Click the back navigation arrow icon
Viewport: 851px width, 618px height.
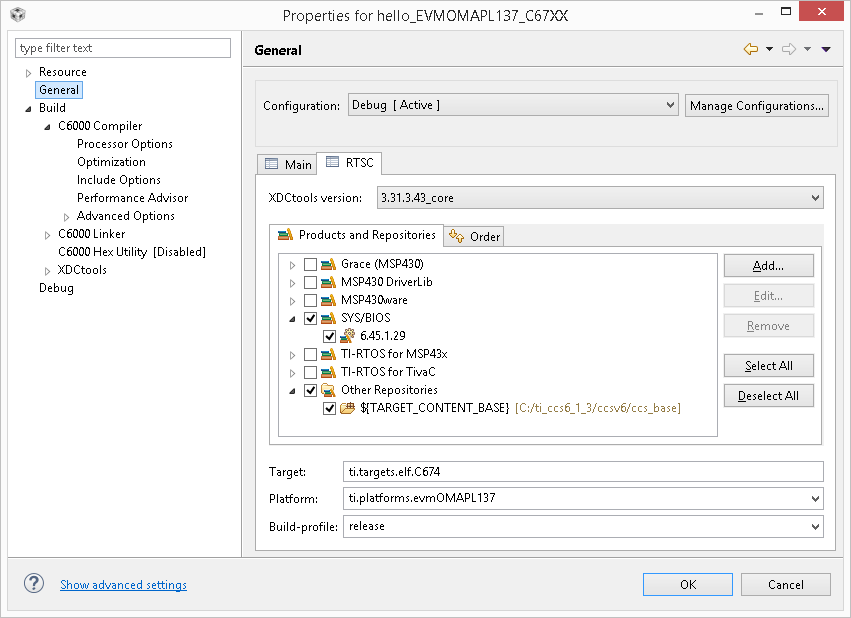click(x=750, y=49)
